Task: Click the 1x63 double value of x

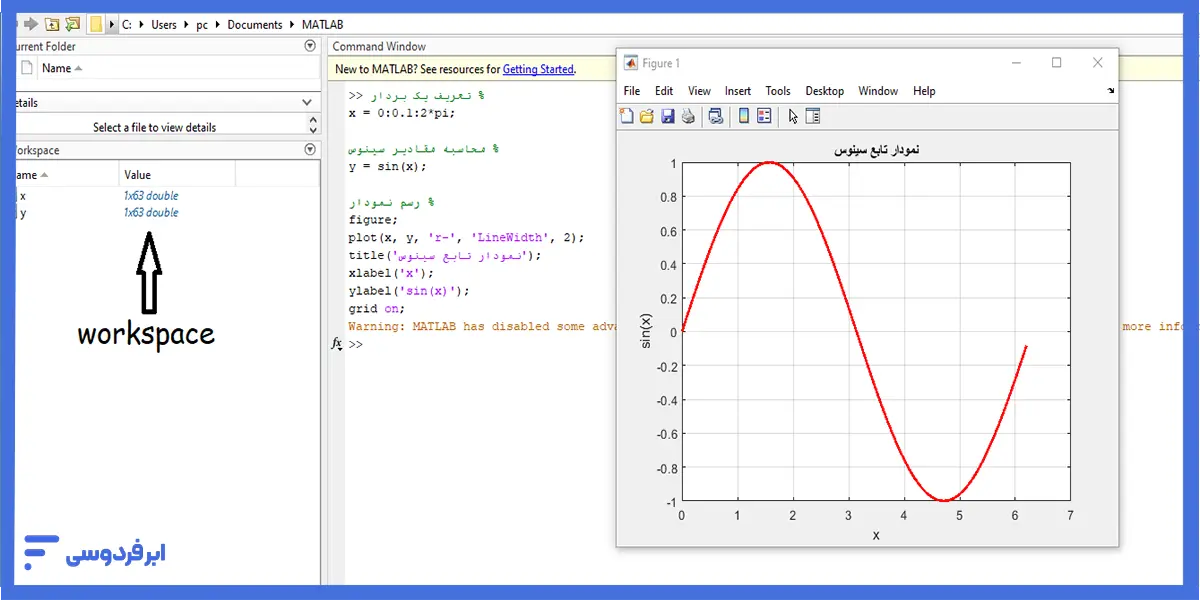Action: [x=151, y=196]
